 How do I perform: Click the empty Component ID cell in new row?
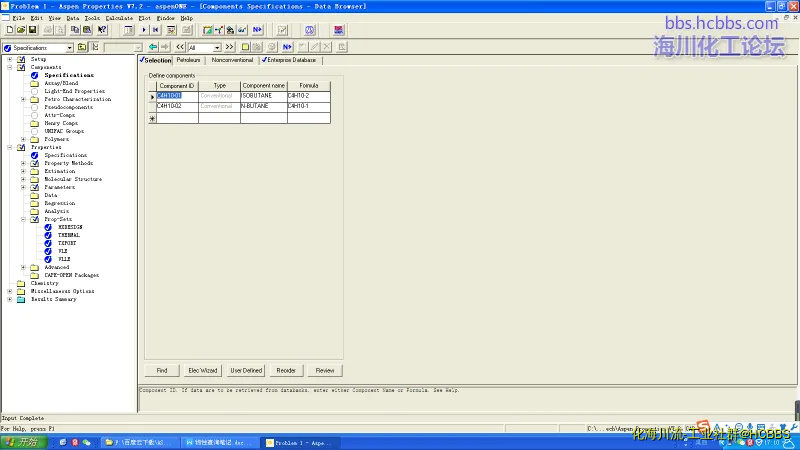(177, 118)
